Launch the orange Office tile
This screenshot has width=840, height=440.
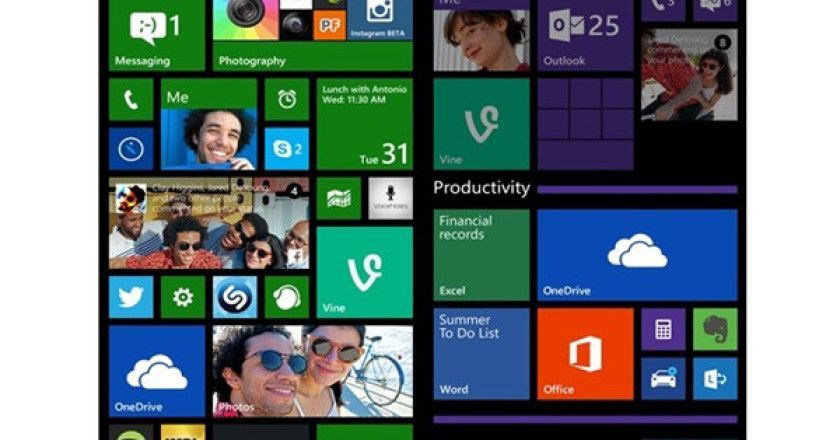pos(585,353)
